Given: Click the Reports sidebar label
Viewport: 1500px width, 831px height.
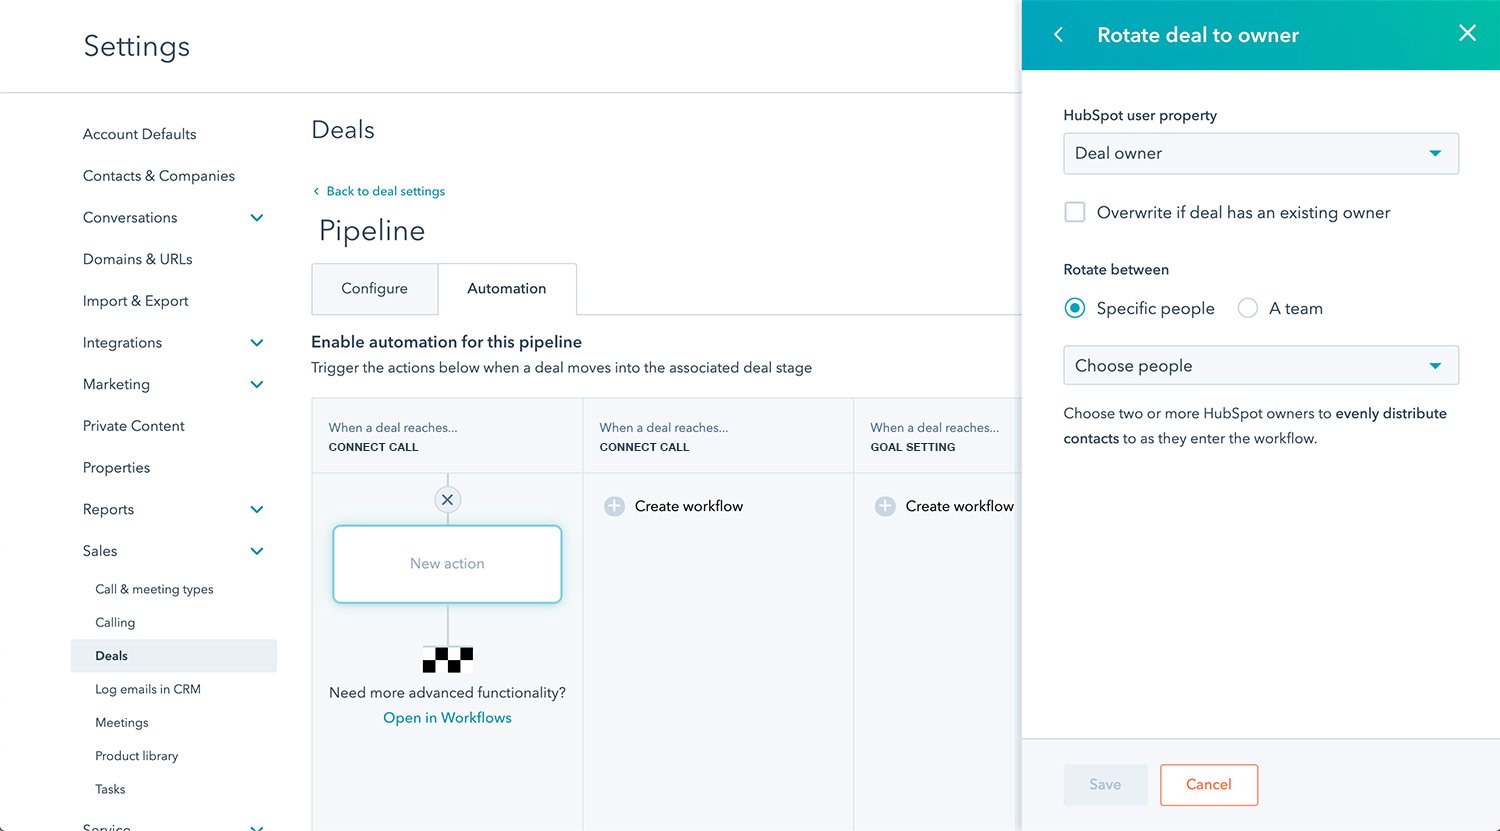Looking at the screenshot, I should (108, 509).
